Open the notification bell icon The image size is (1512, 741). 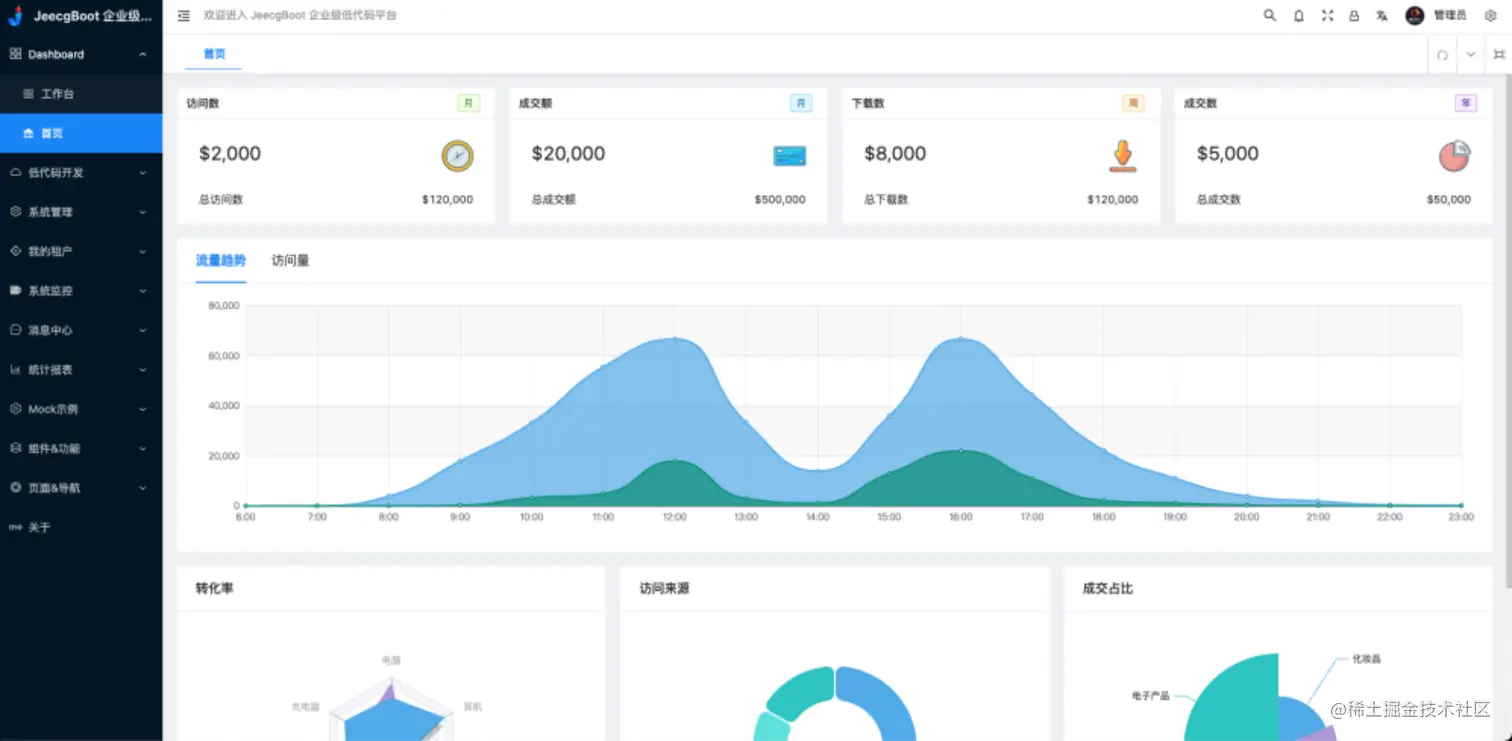pos(1299,15)
